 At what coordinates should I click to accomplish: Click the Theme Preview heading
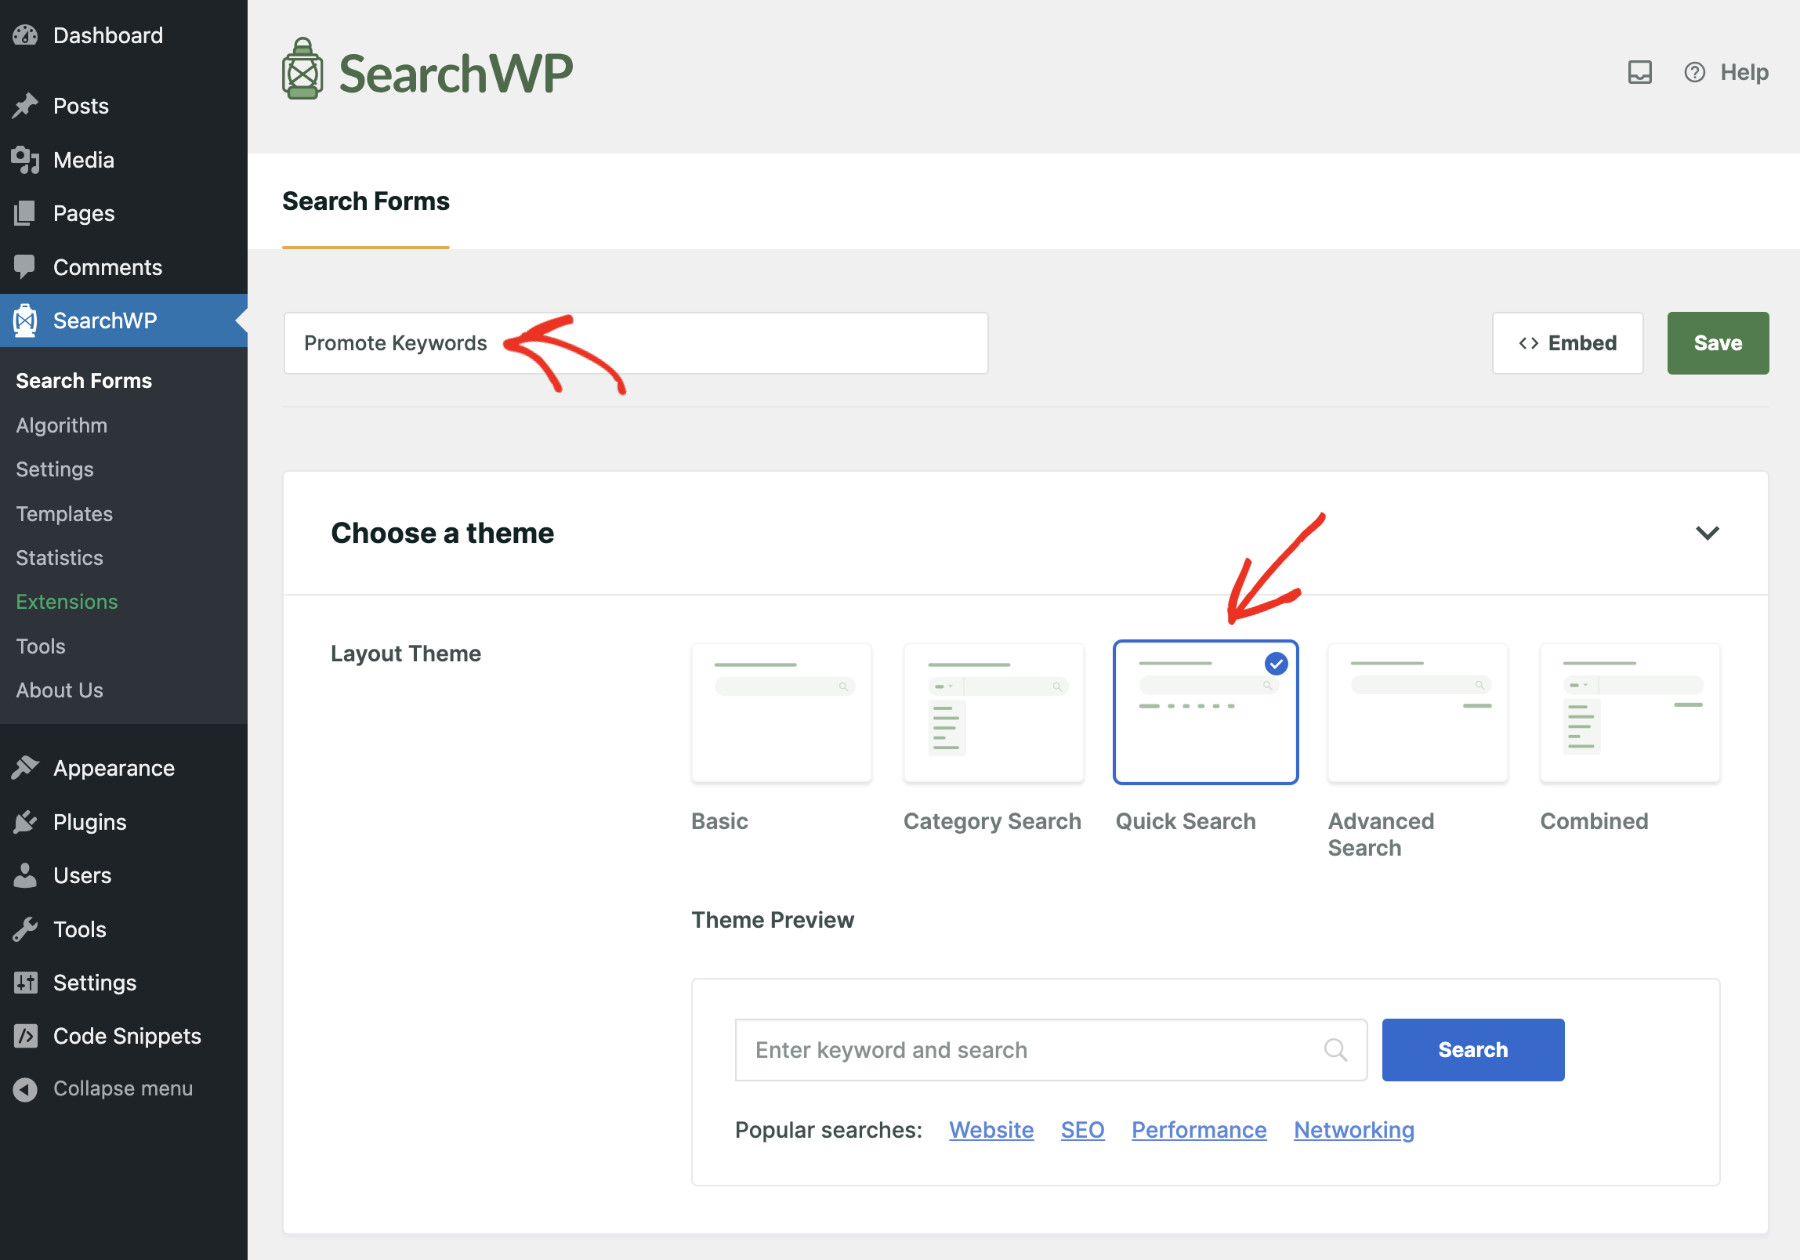pyautogui.click(x=773, y=920)
